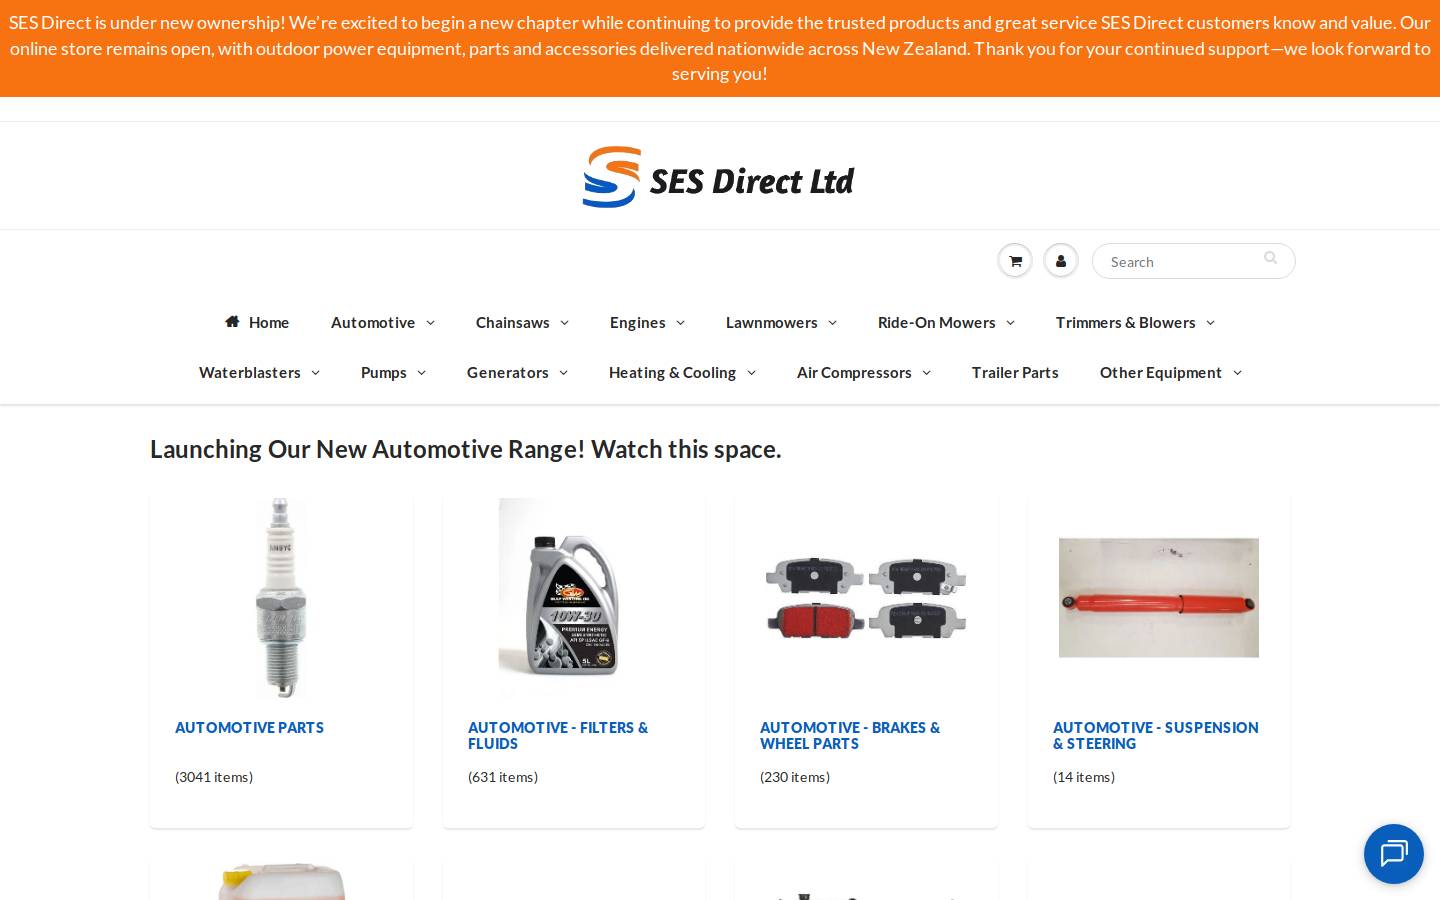1440x900 pixels.
Task: Click the (631 items) count text
Action: click(503, 777)
